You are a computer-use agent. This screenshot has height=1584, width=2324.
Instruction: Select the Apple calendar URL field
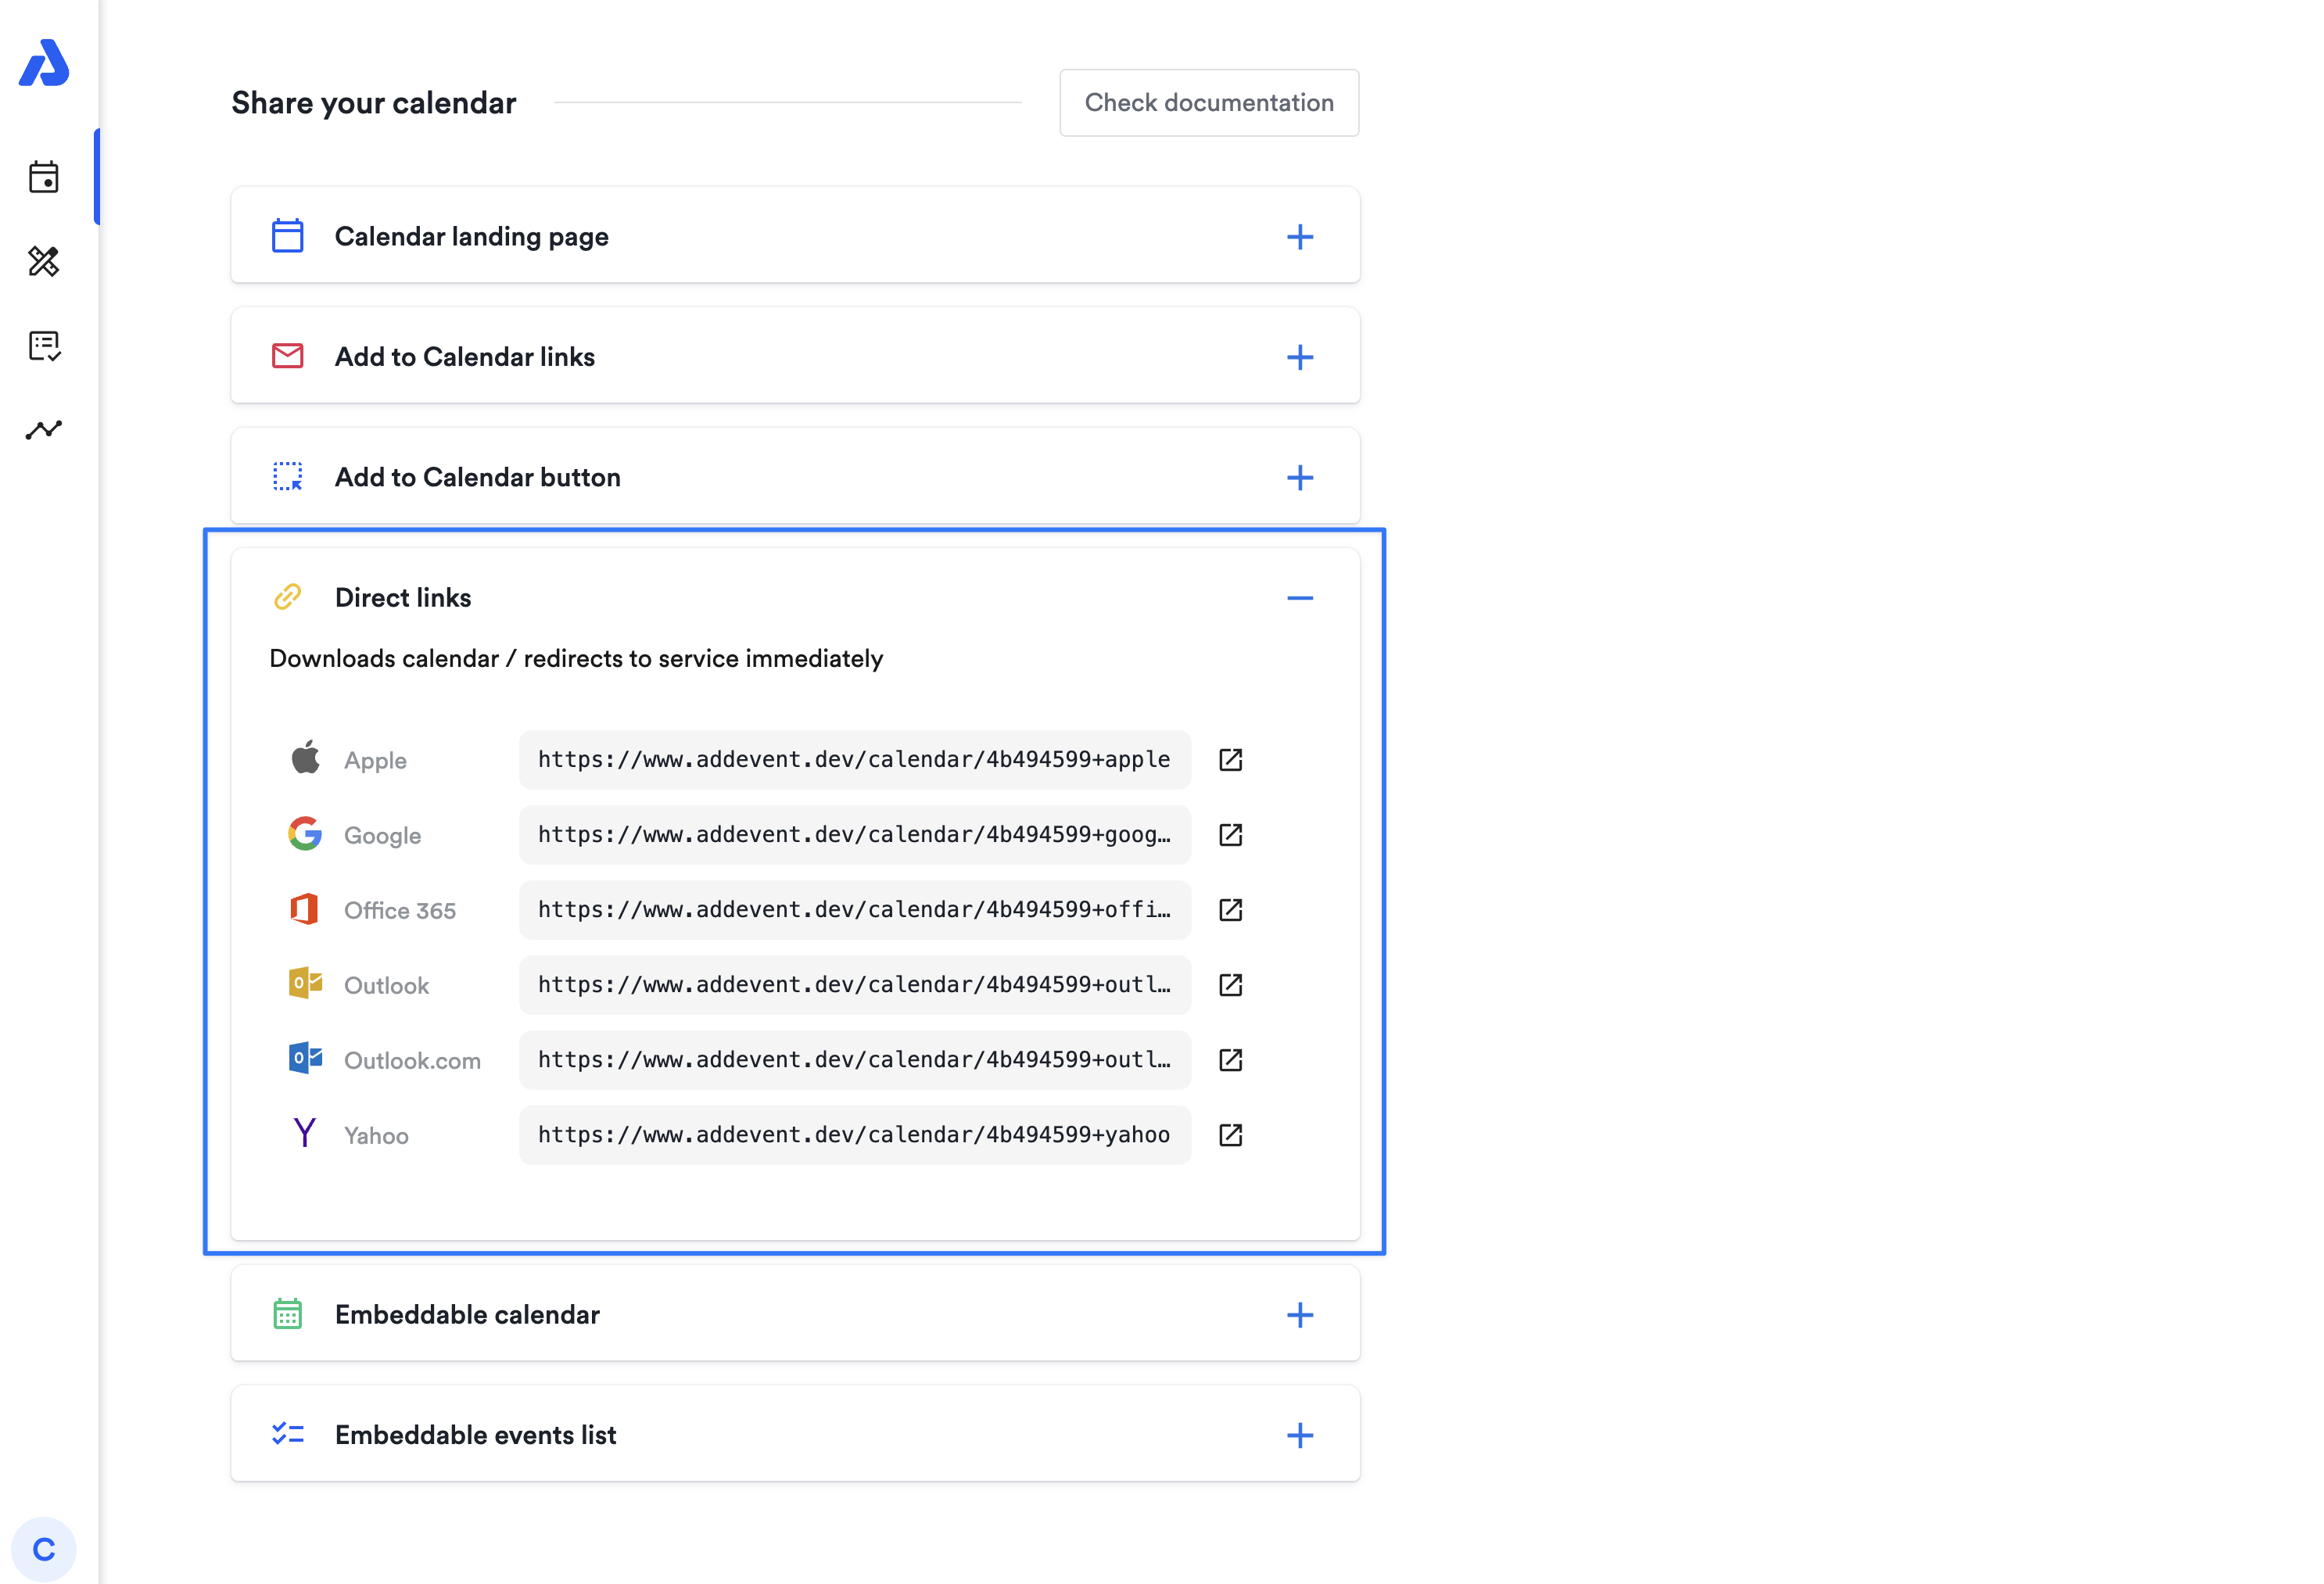point(854,760)
